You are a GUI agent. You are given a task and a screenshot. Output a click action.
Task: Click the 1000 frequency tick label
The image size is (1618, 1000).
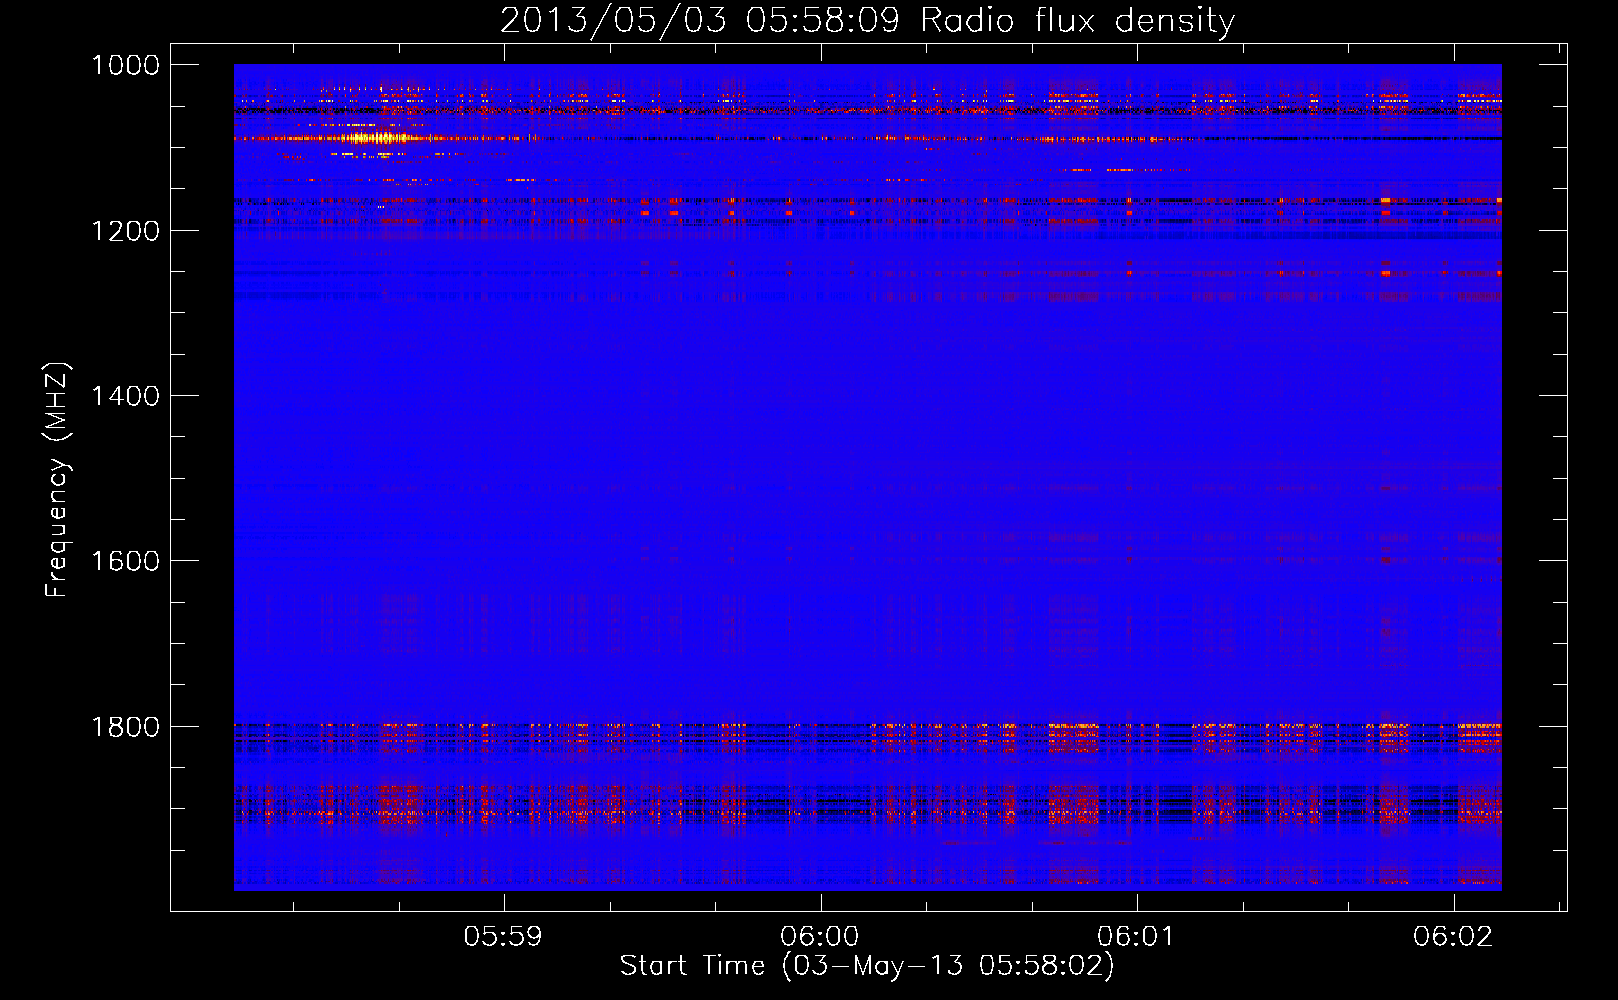point(126,65)
